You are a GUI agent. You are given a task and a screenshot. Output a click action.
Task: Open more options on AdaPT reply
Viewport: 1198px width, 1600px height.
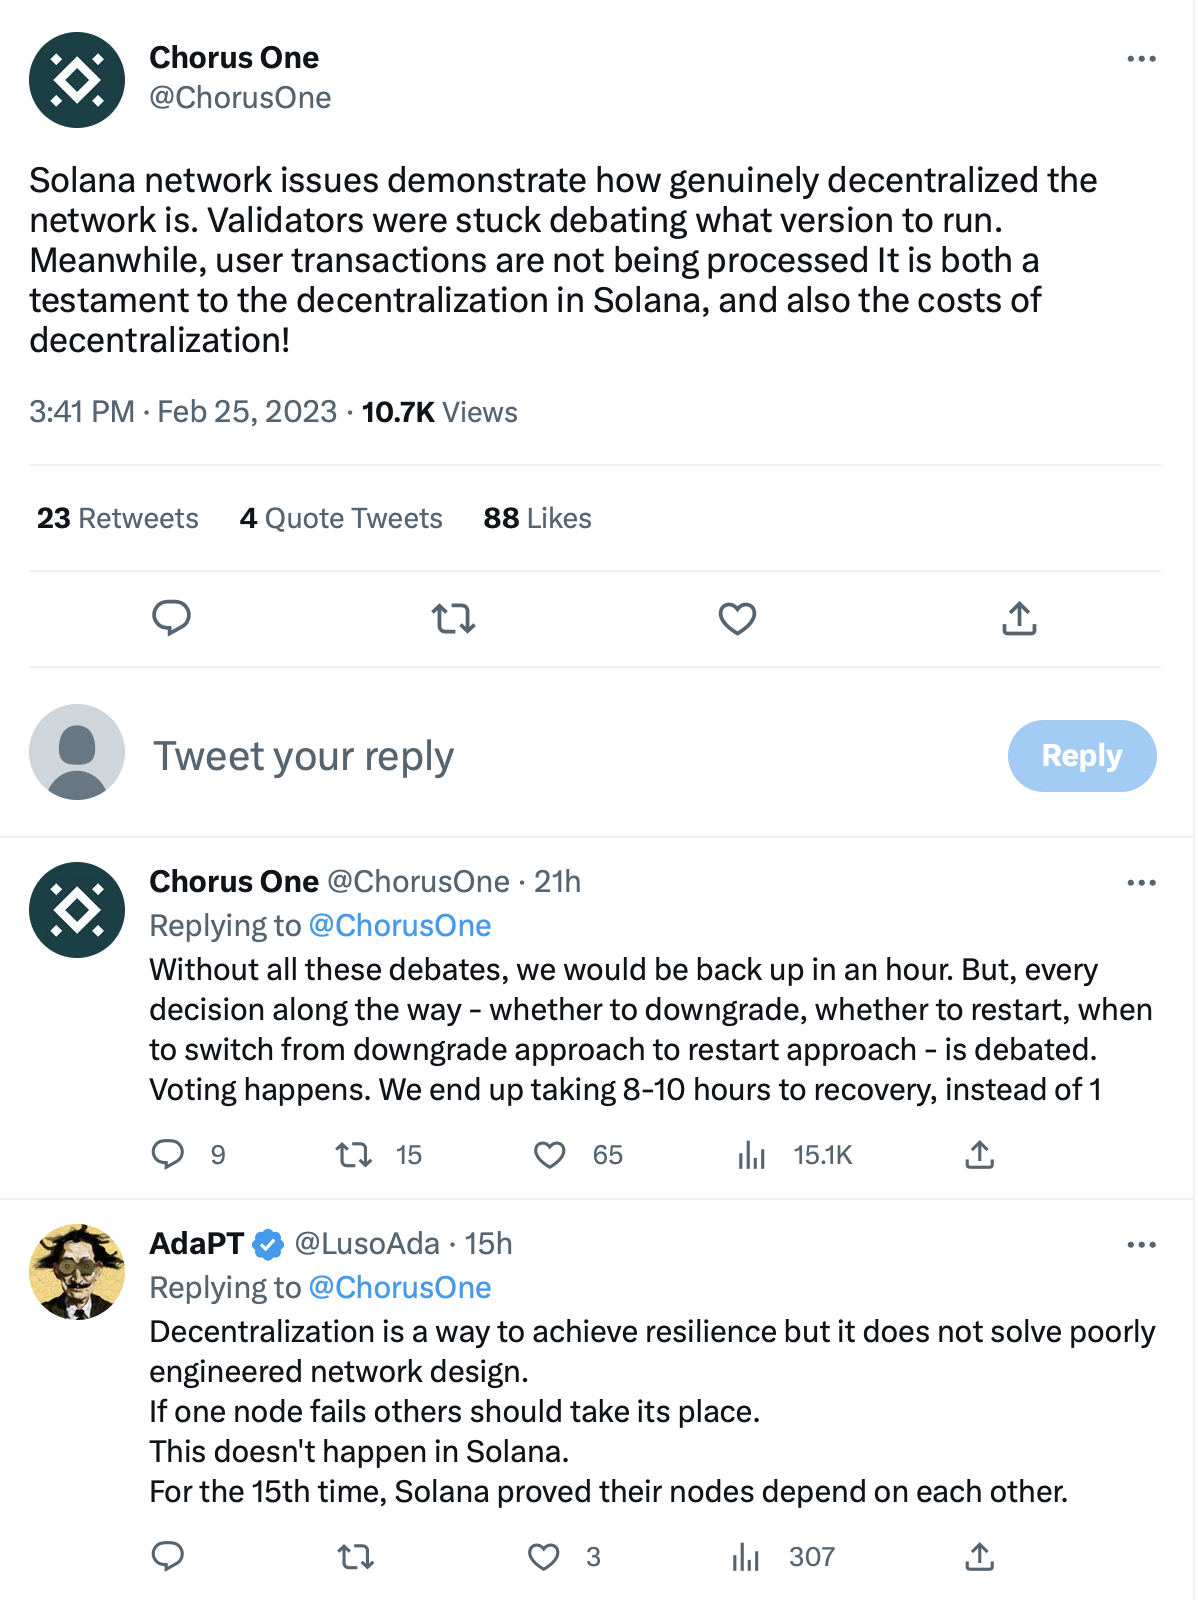[1141, 1245]
